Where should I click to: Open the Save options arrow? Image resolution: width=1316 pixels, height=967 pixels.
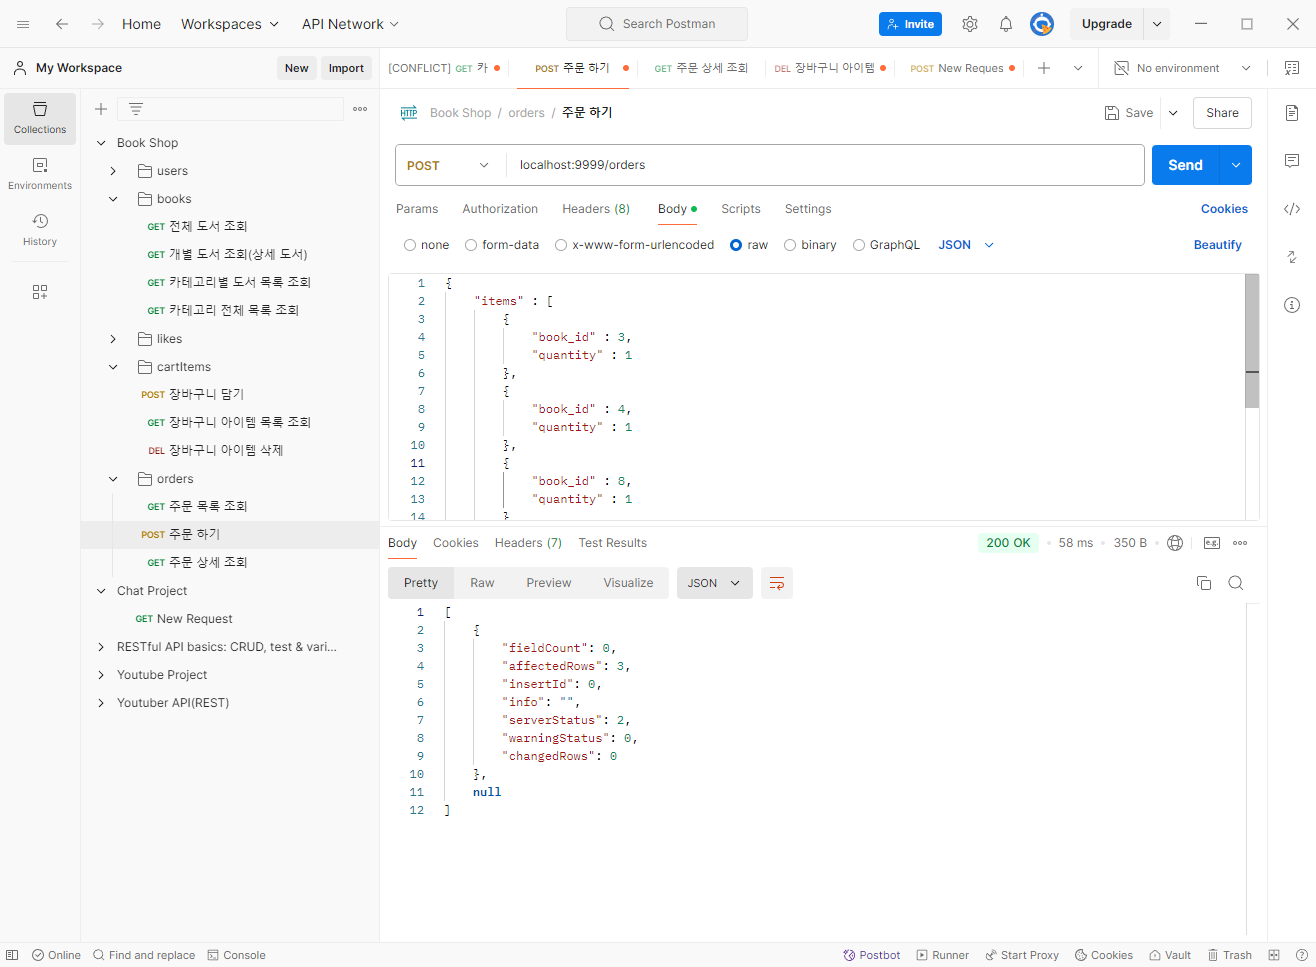(x=1173, y=113)
